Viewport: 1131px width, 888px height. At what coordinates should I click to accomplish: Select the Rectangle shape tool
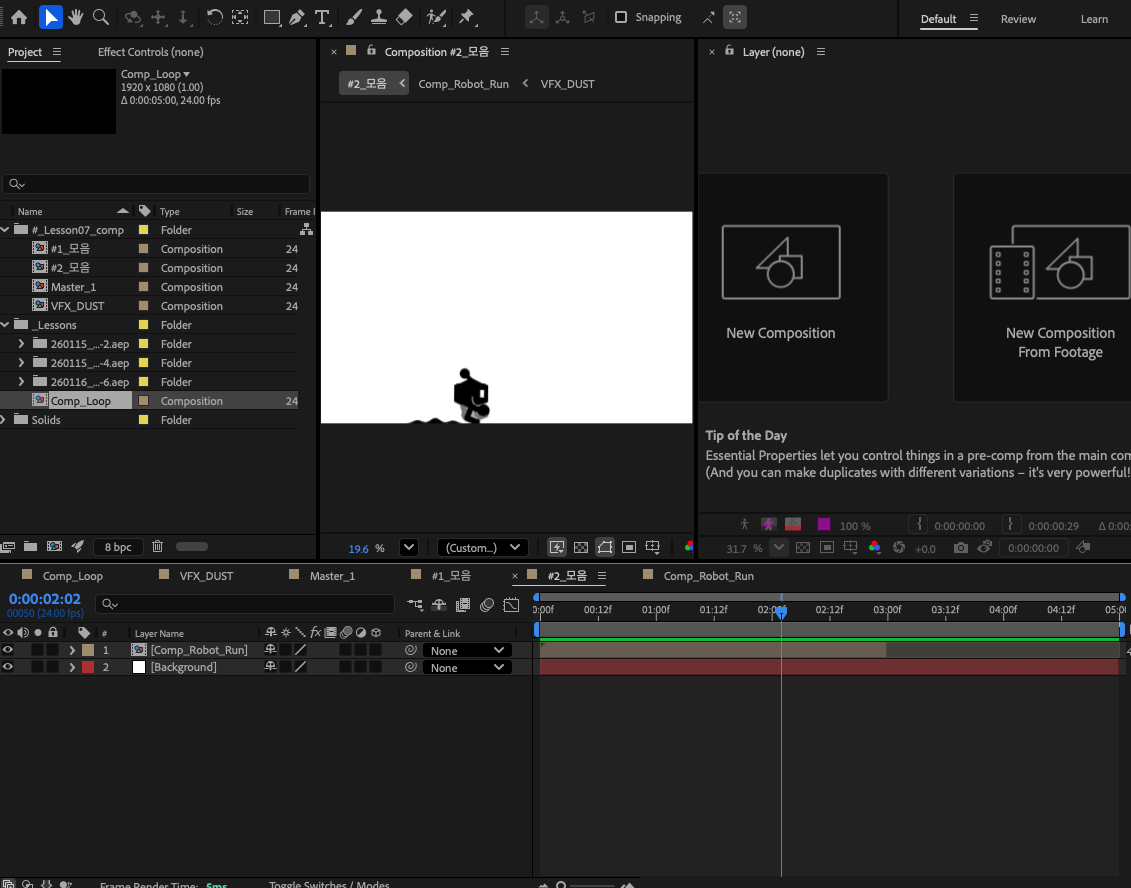pos(272,17)
